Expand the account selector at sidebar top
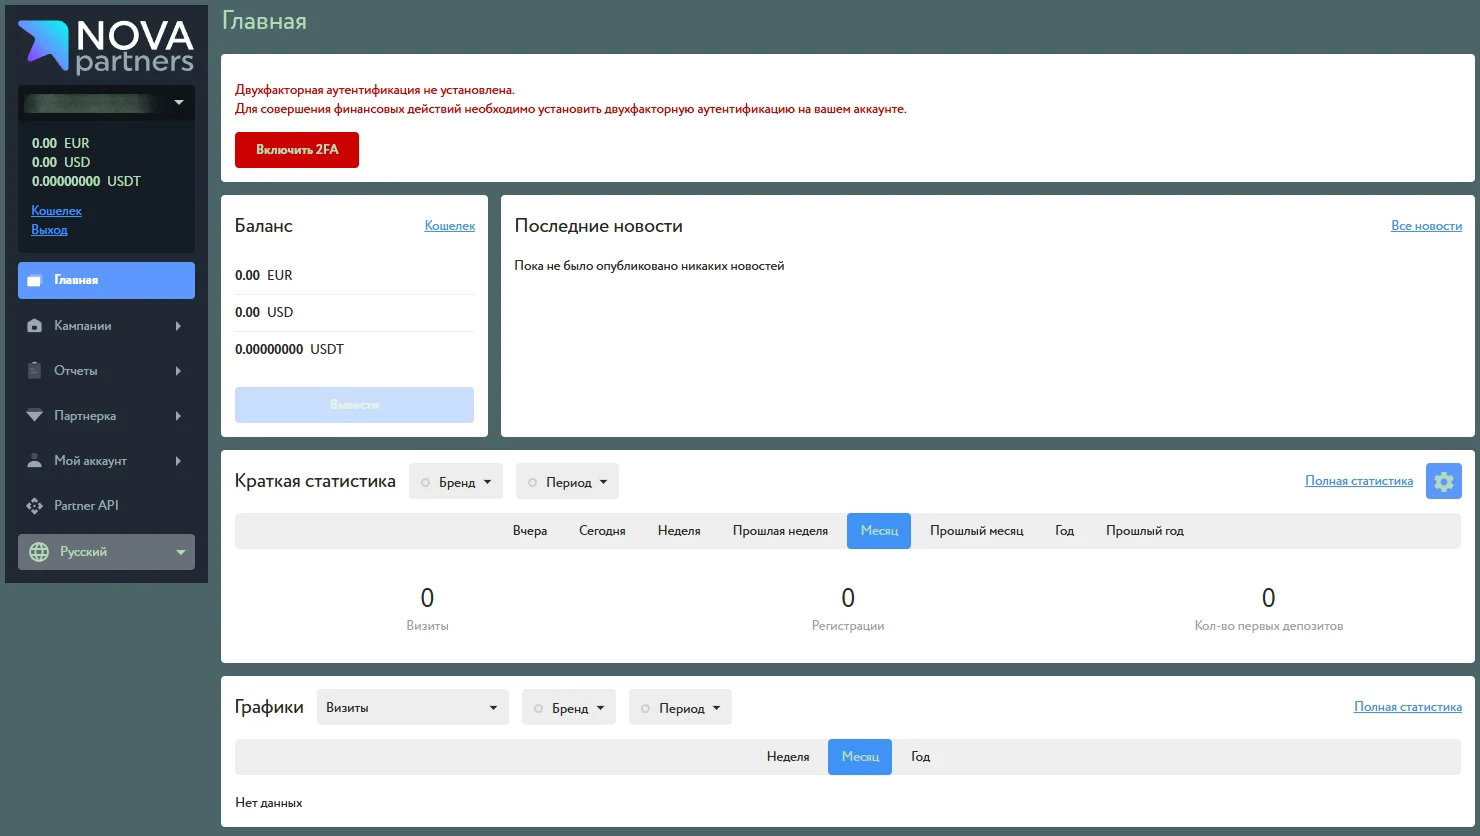The height and width of the screenshot is (836, 1480). [105, 102]
